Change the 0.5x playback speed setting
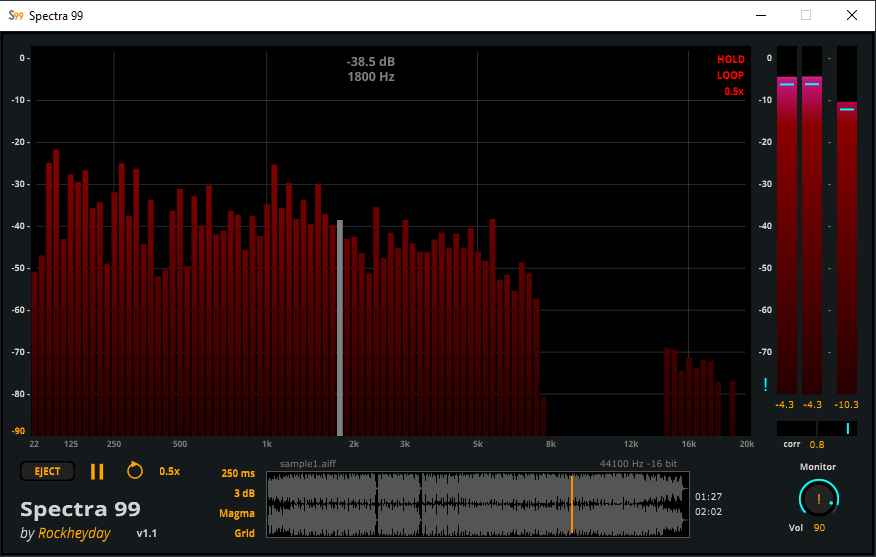 pyautogui.click(x=169, y=472)
